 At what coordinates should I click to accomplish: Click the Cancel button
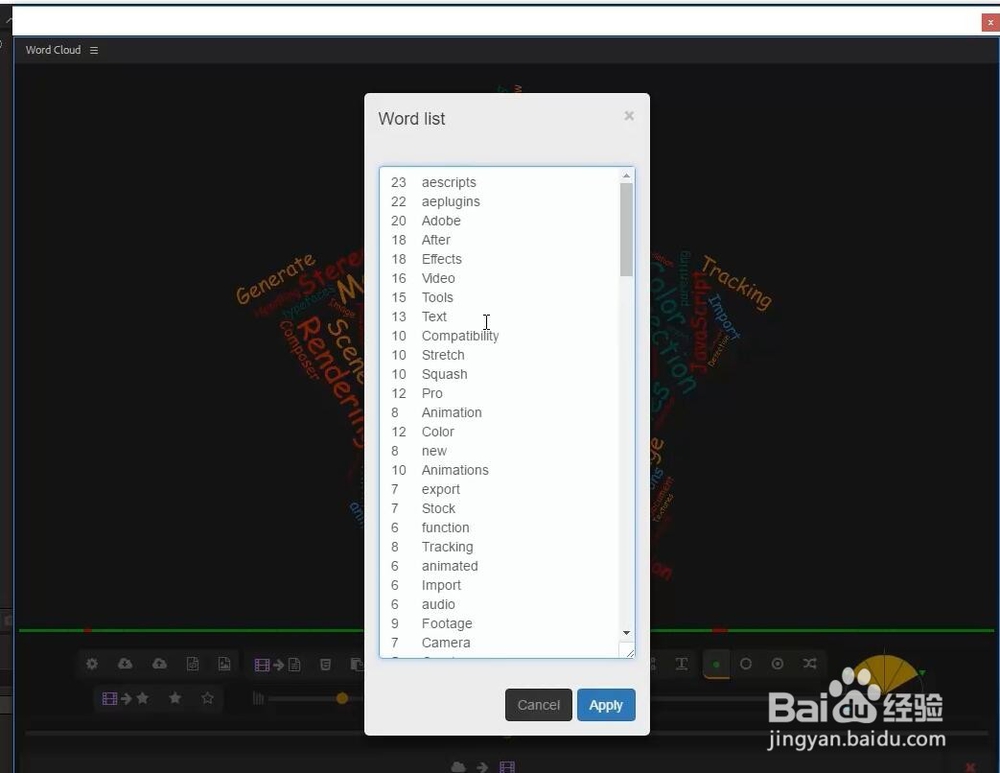pos(538,705)
